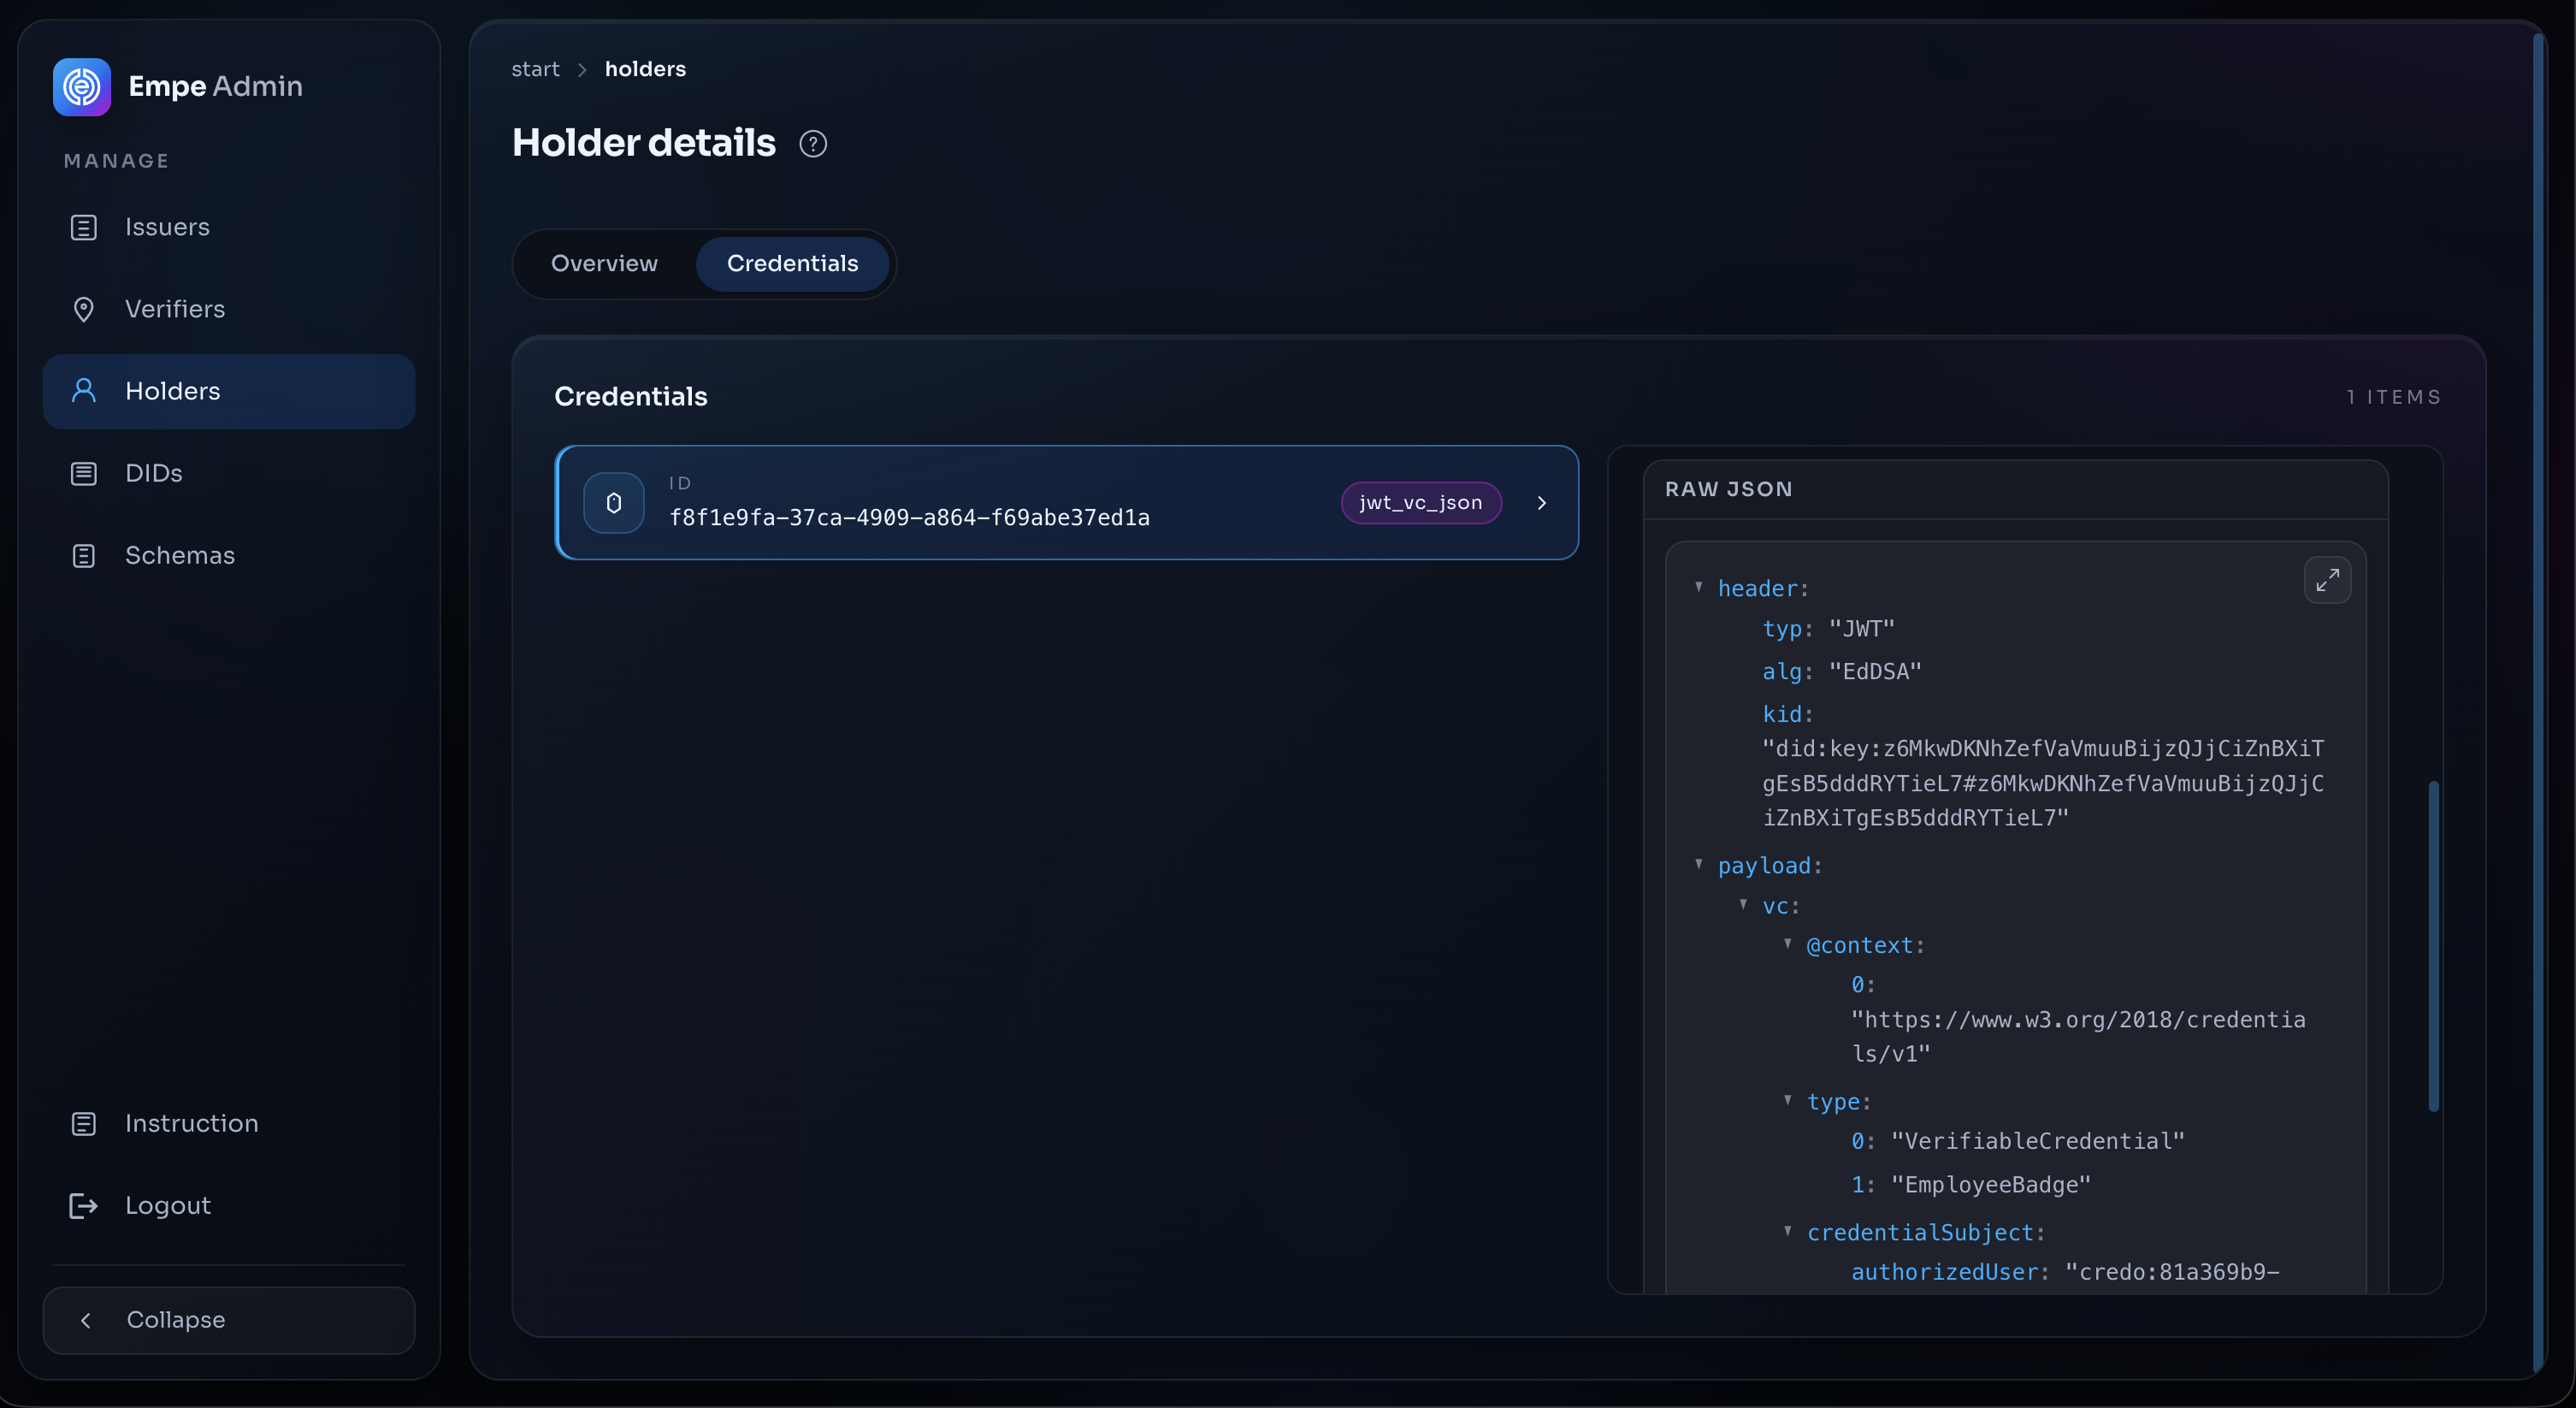
Task: Click the holders breadcrumb link
Action: [x=645, y=69]
